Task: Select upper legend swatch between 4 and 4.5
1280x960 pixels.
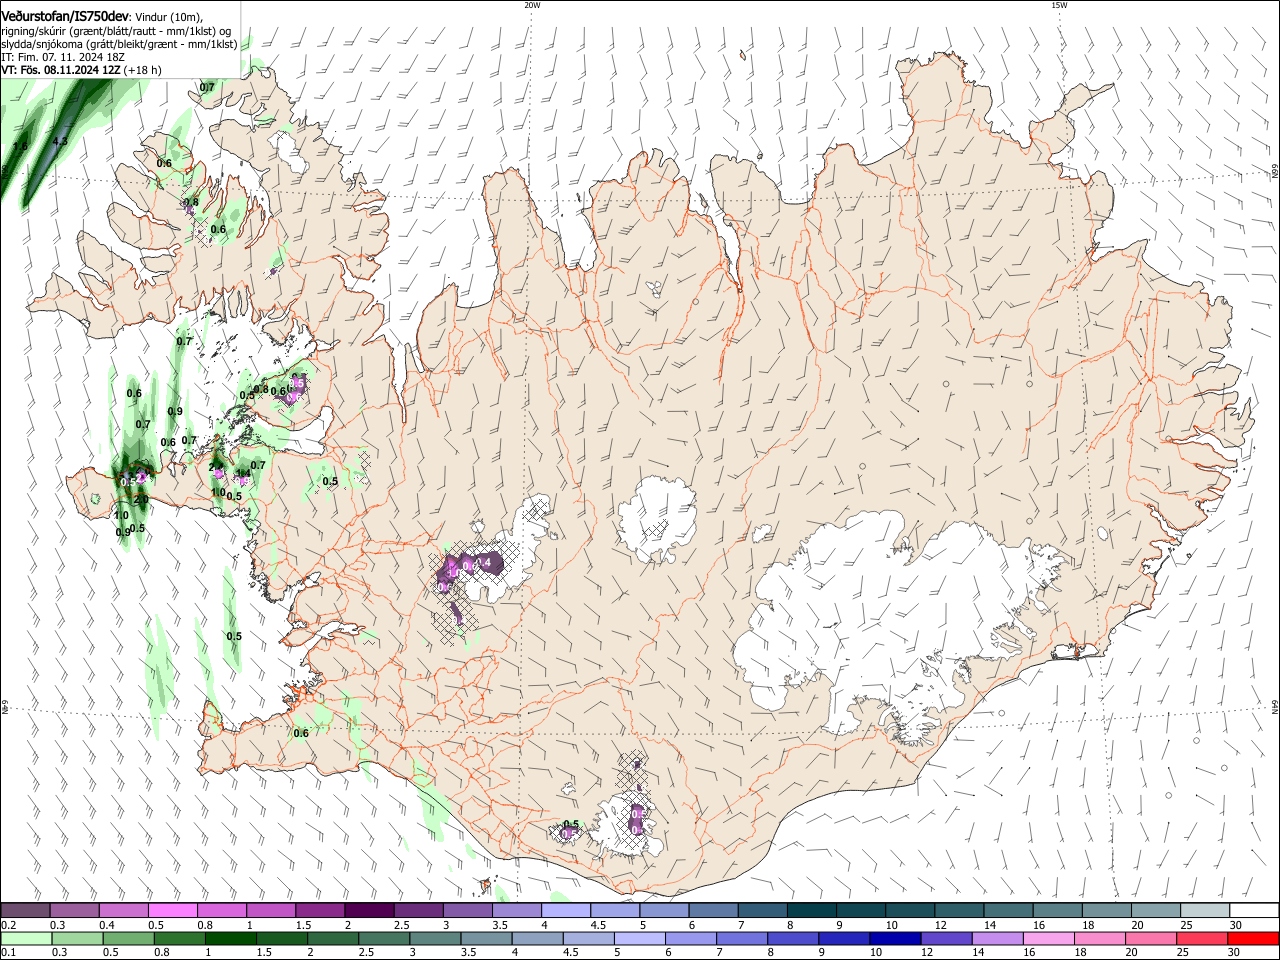Action: (x=566, y=910)
